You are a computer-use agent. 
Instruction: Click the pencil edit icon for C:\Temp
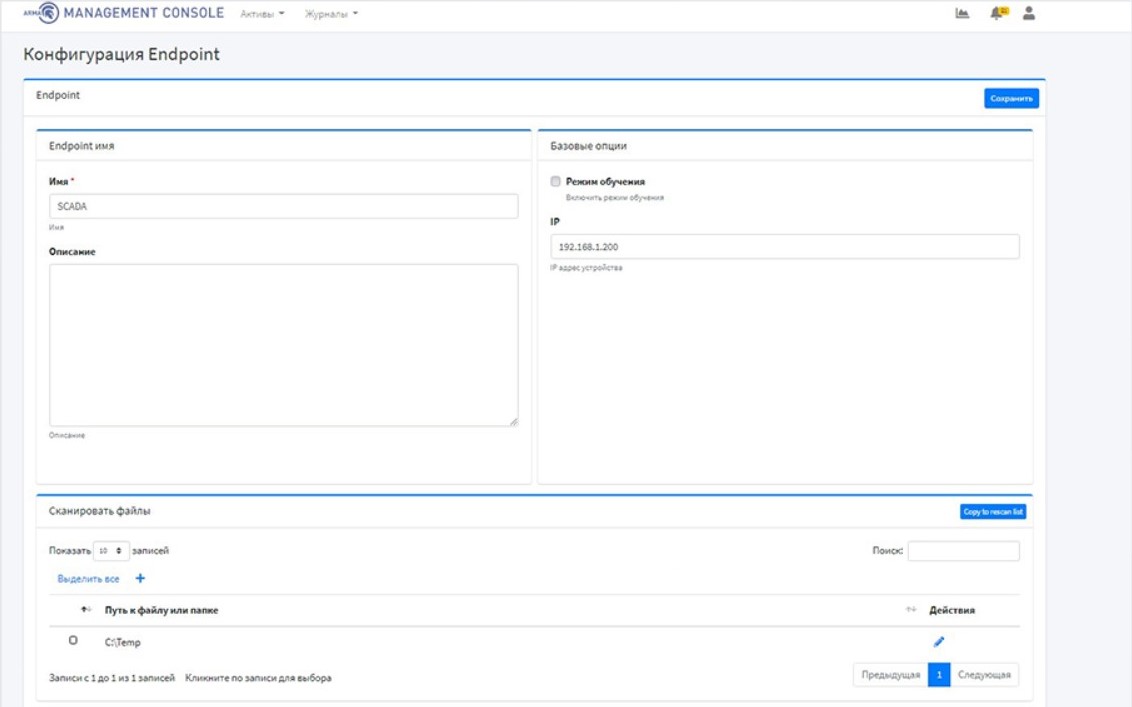click(x=938, y=642)
